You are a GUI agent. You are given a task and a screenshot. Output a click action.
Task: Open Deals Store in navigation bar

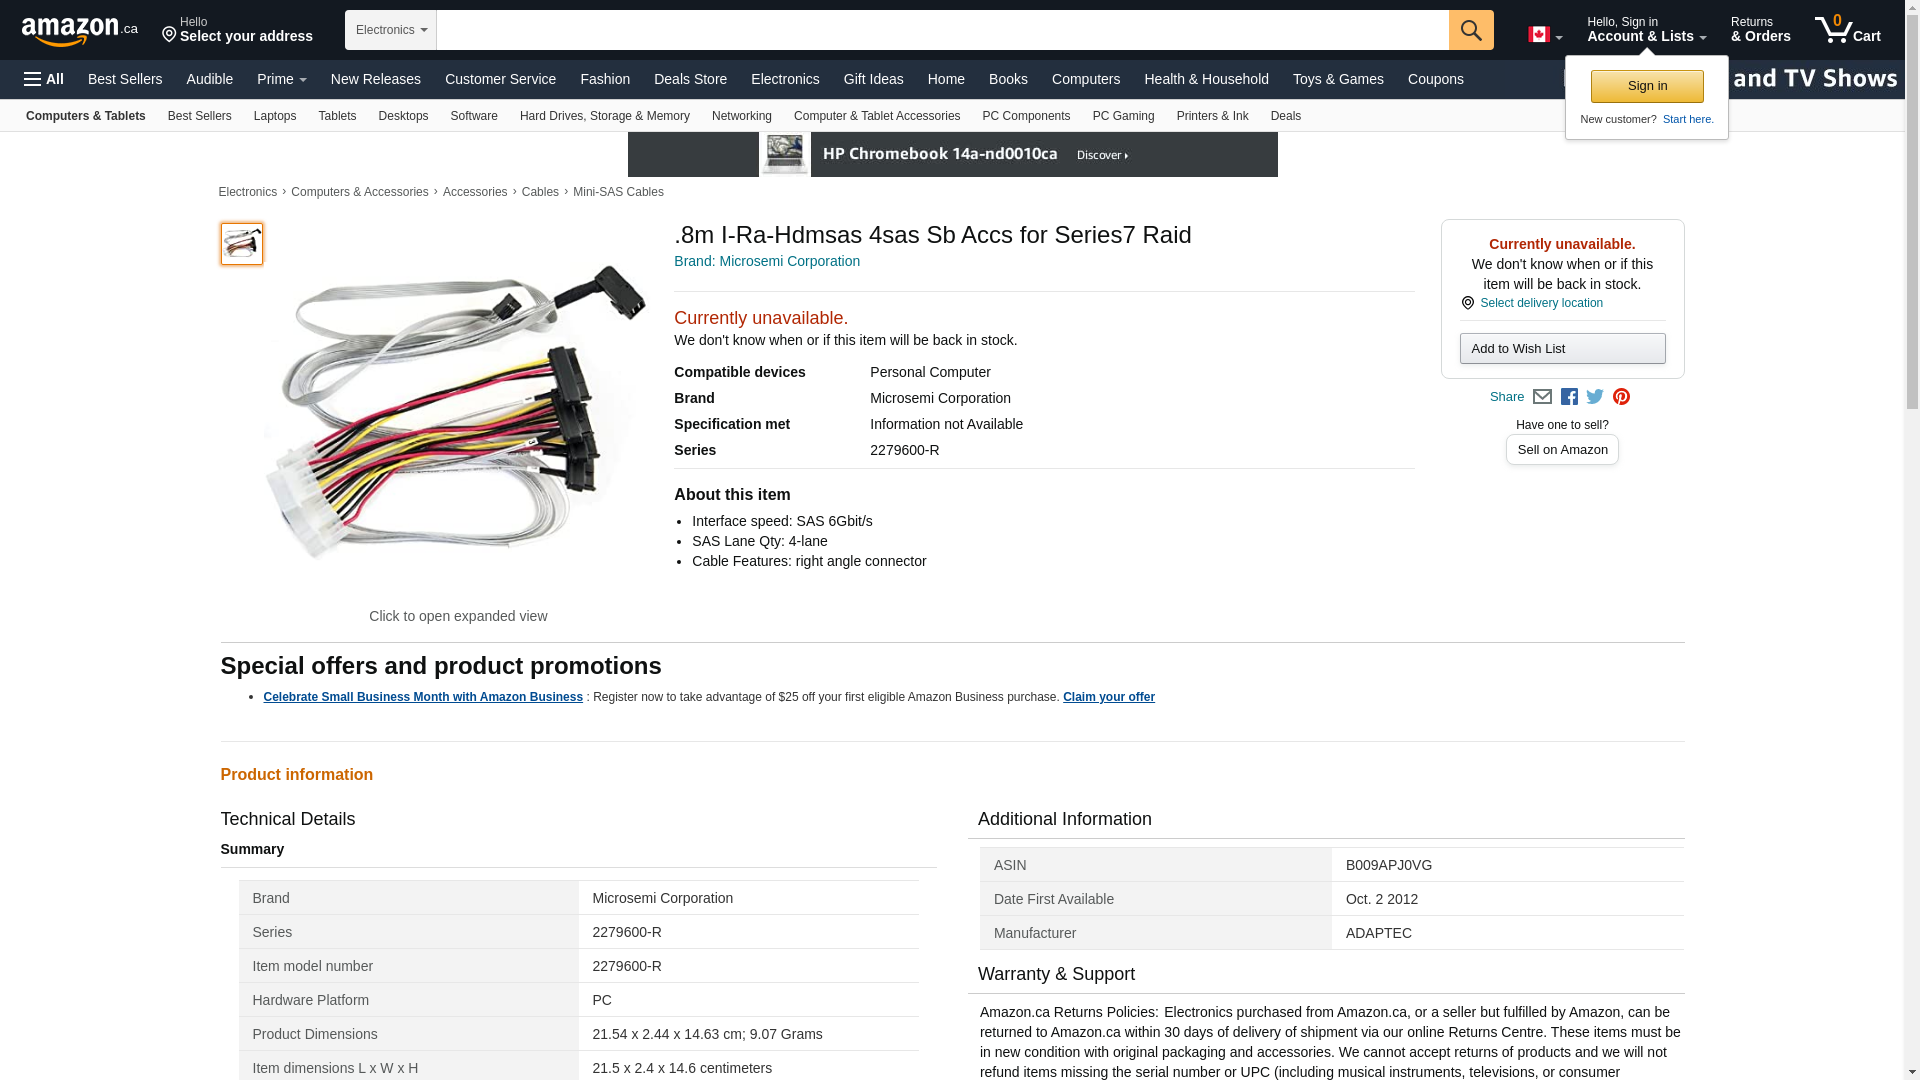(x=690, y=79)
